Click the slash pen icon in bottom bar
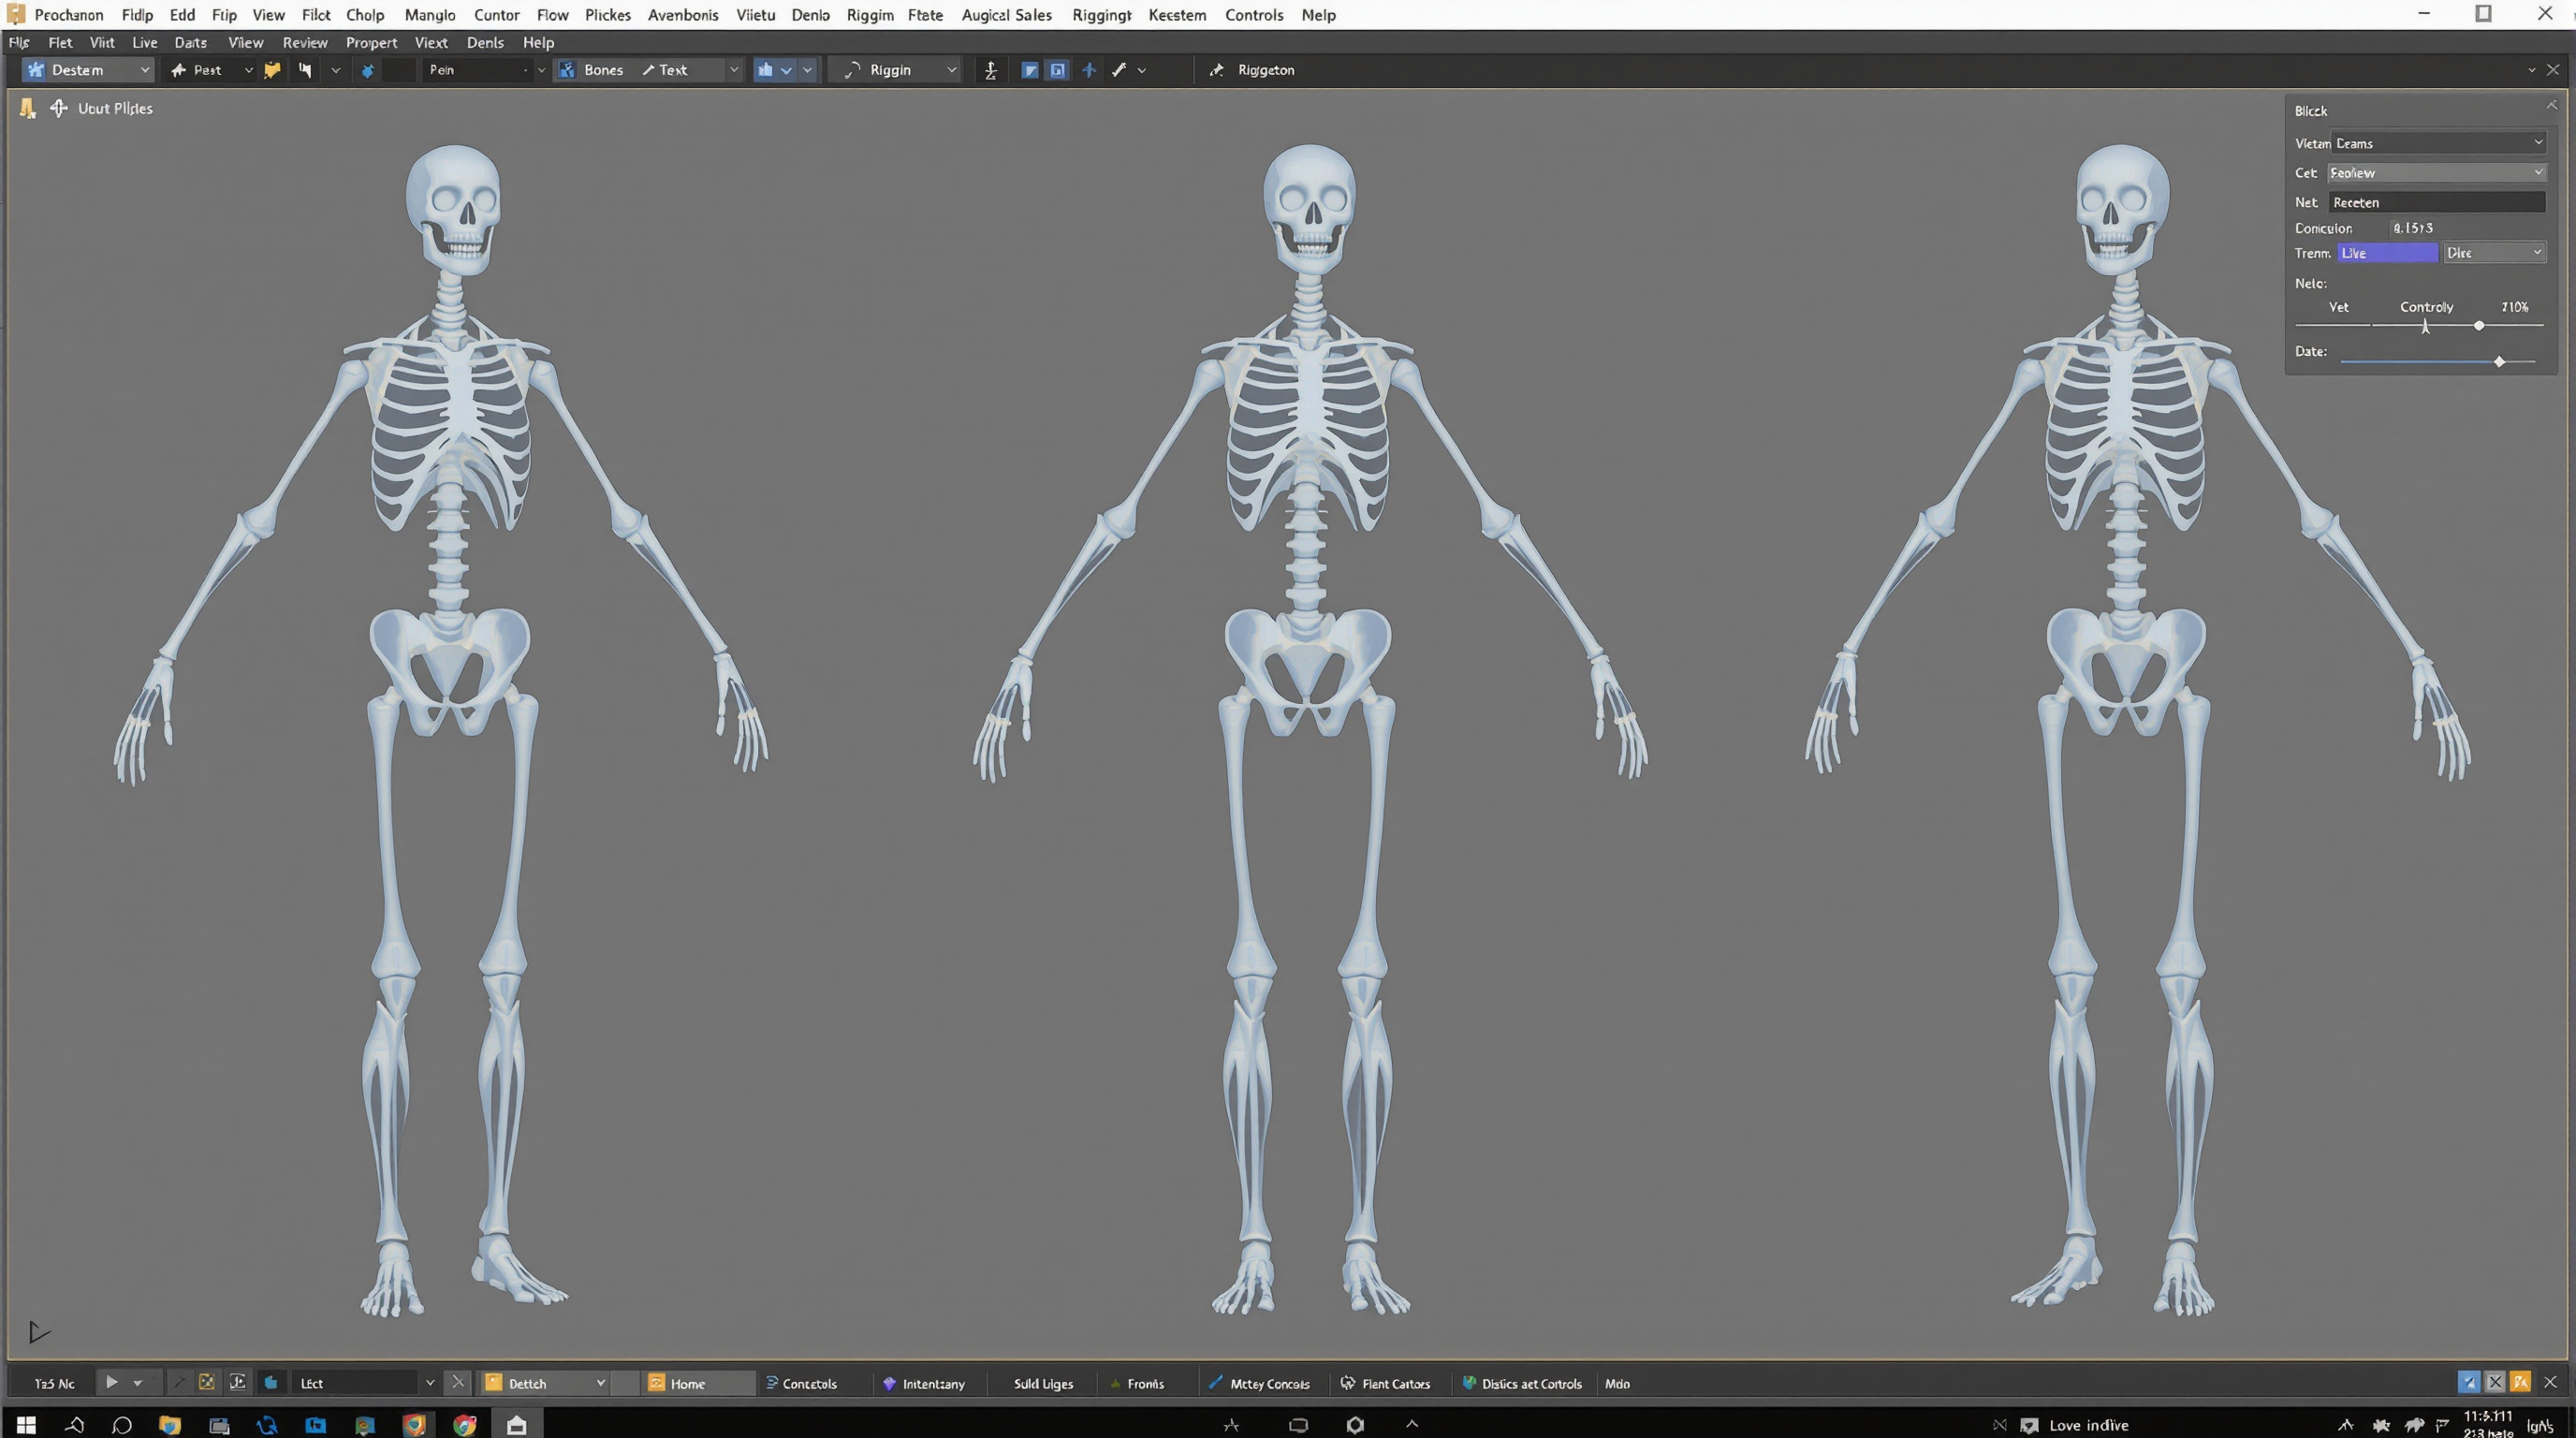The height and width of the screenshot is (1438, 2576). [x=179, y=1382]
